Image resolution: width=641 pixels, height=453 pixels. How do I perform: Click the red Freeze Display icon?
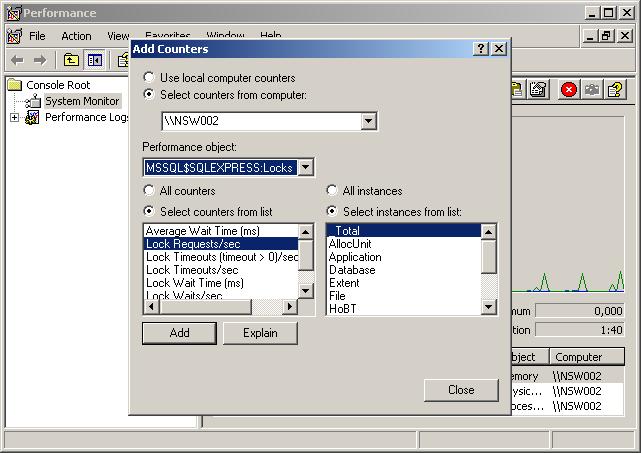pos(569,90)
